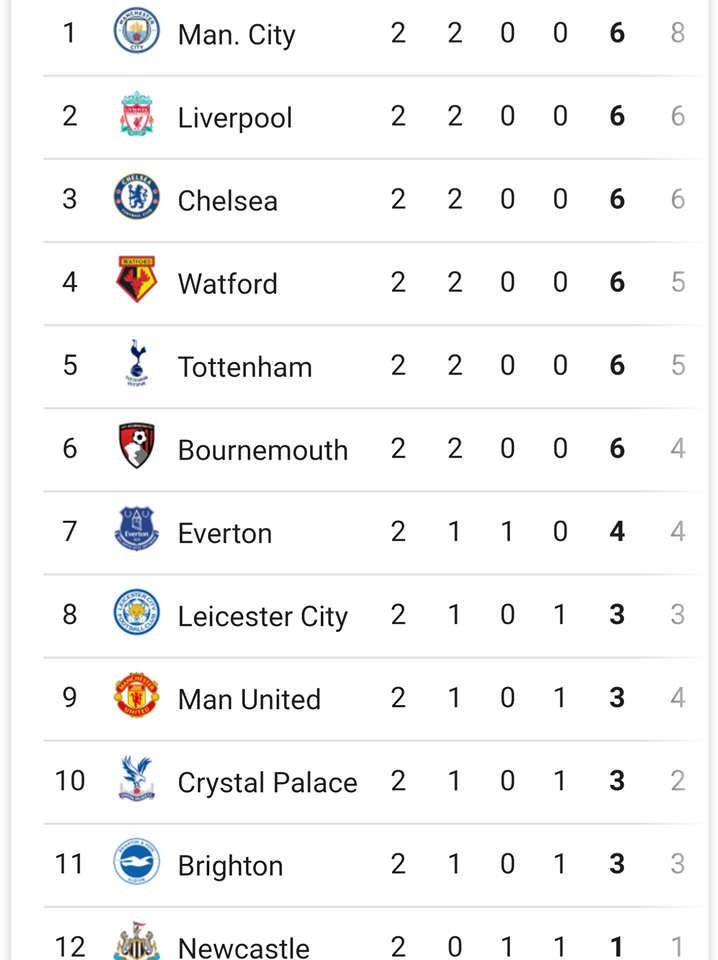The height and width of the screenshot is (960, 718).
Task: Click the Crystal Palace club crest
Action: pyautogui.click(x=136, y=778)
